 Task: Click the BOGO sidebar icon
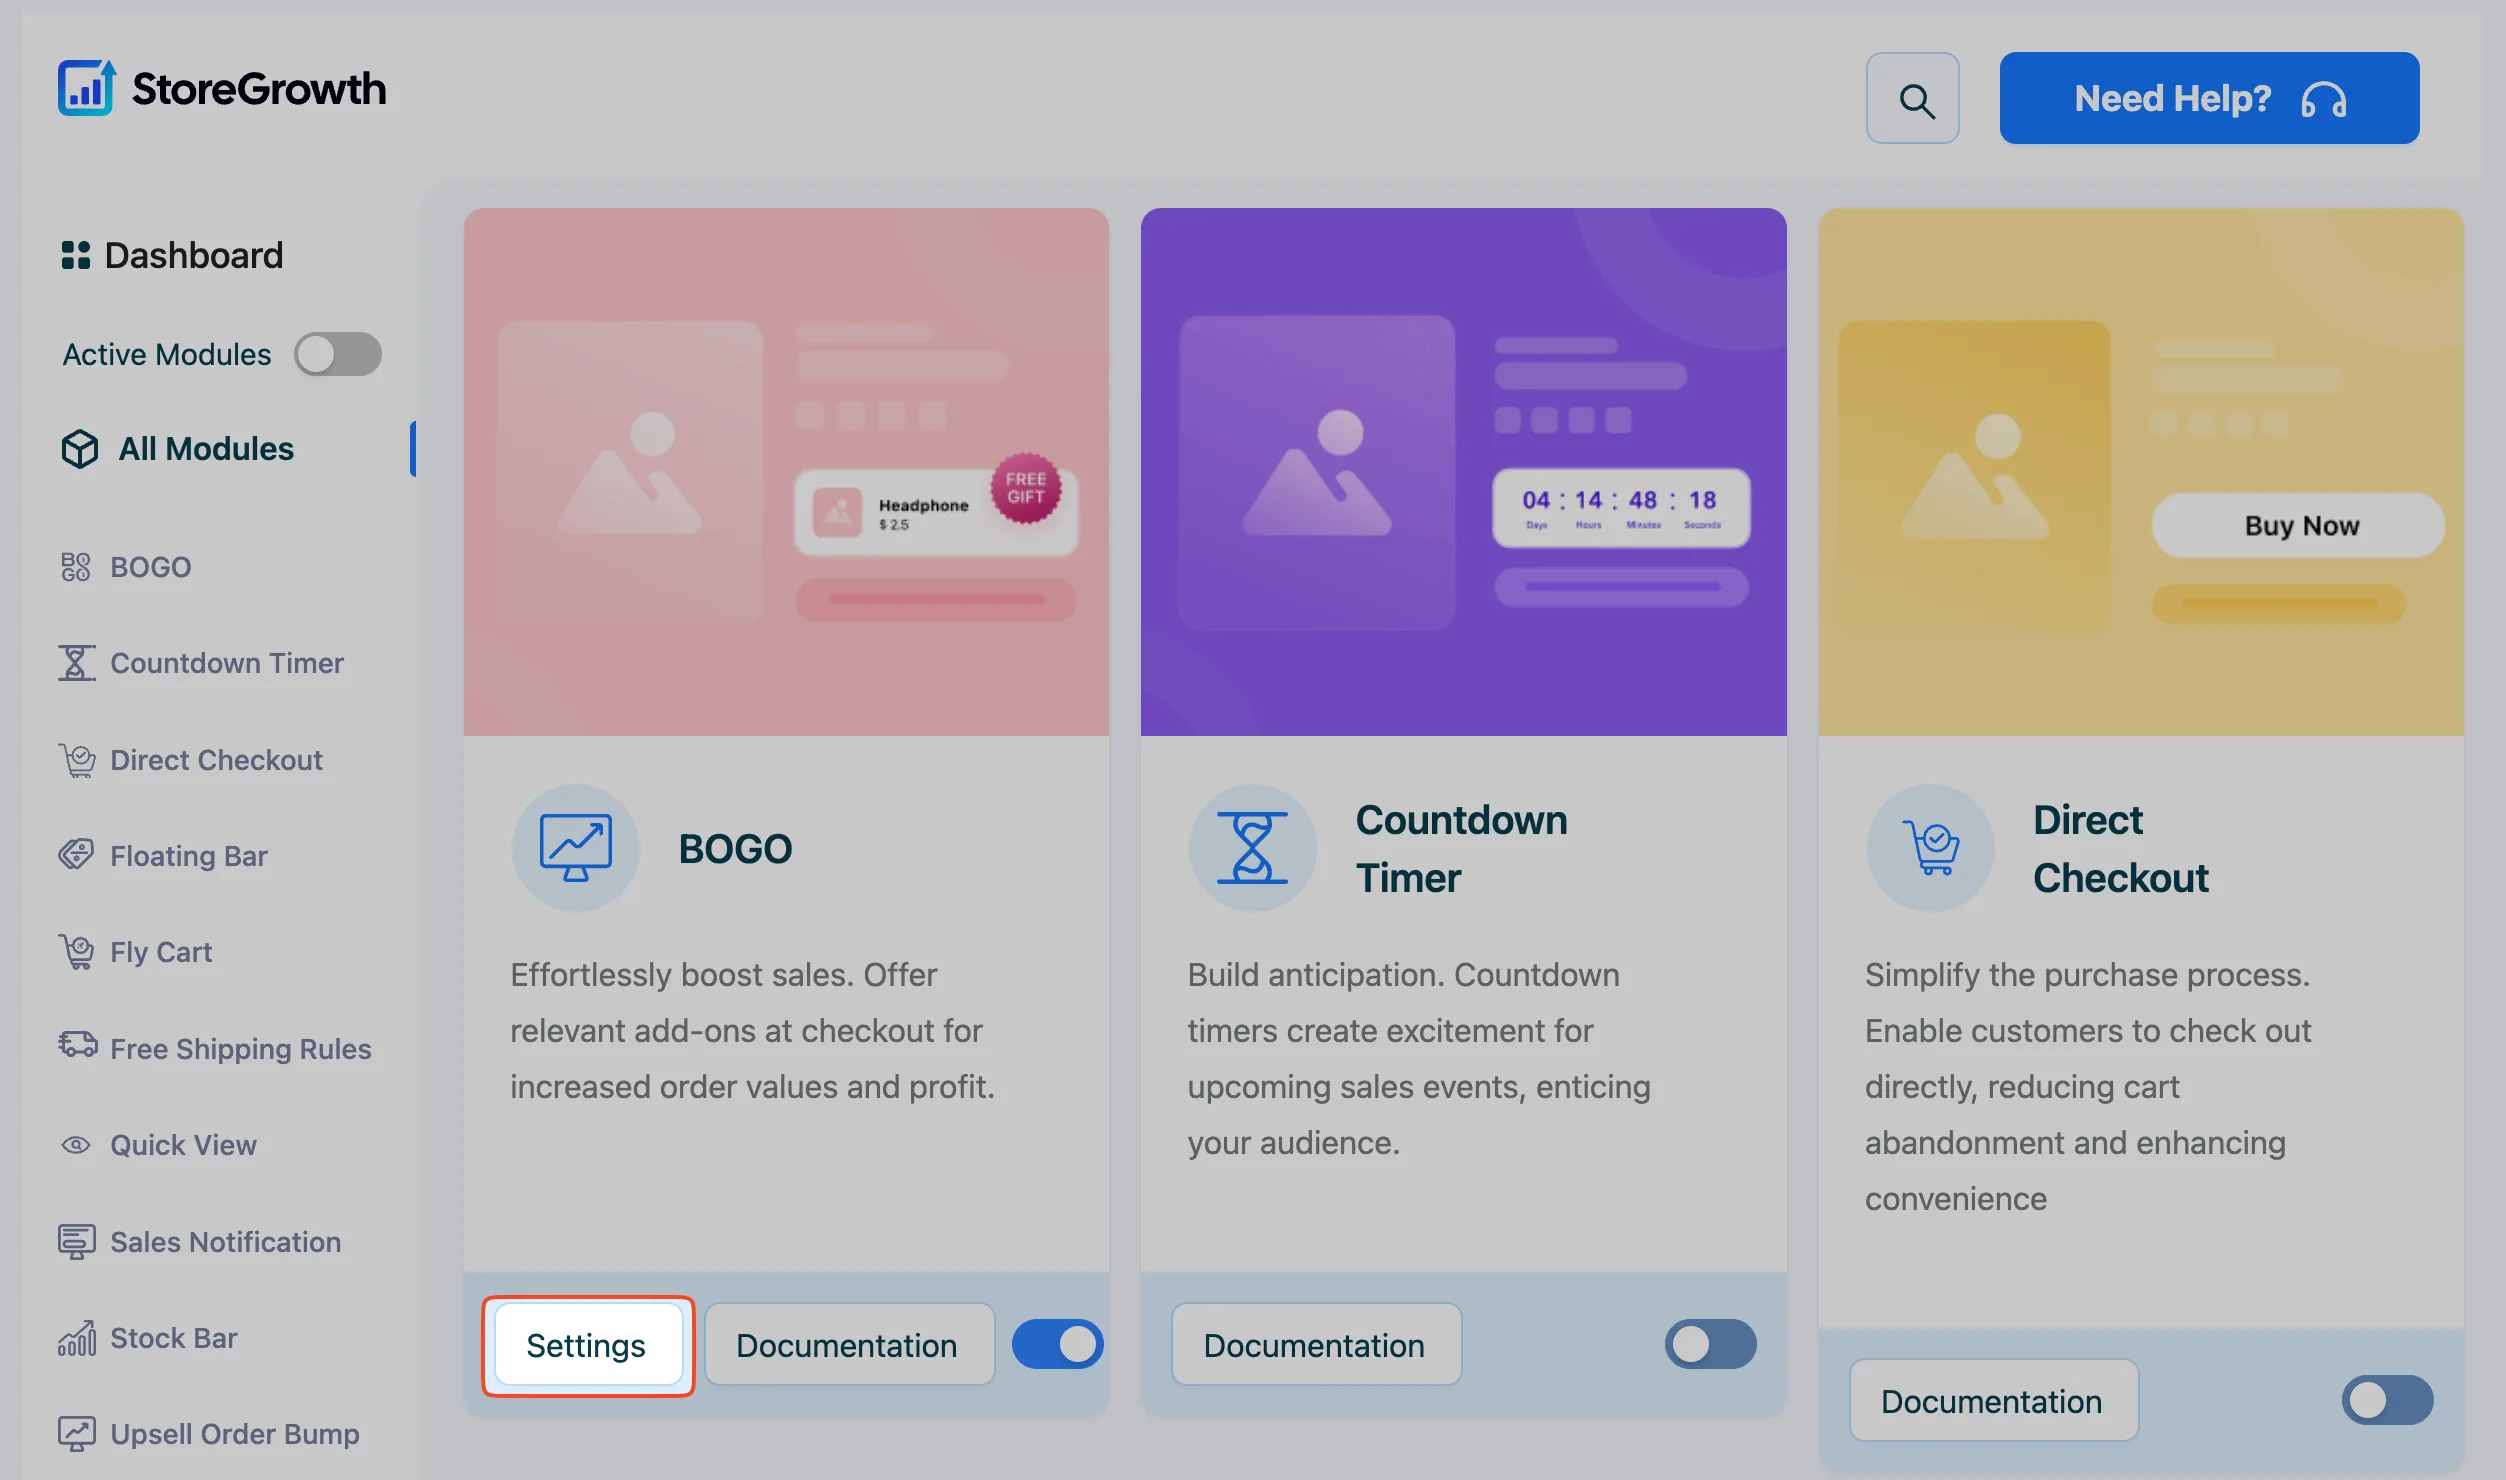coord(76,567)
